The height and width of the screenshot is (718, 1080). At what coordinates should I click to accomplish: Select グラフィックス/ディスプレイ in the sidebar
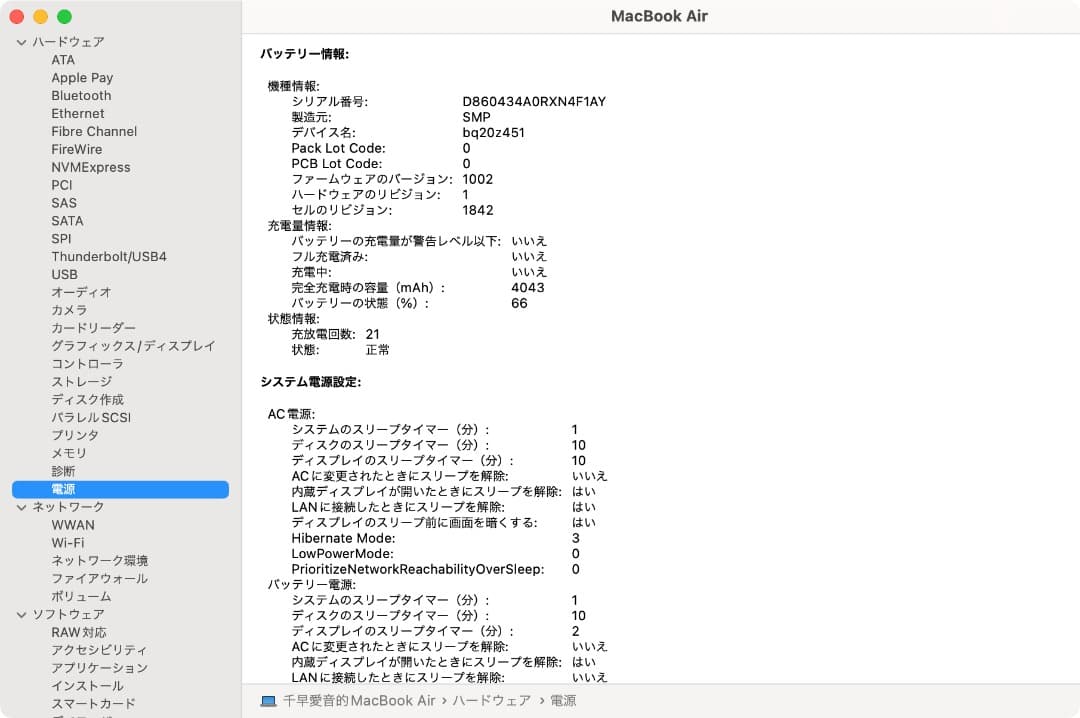[133, 346]
